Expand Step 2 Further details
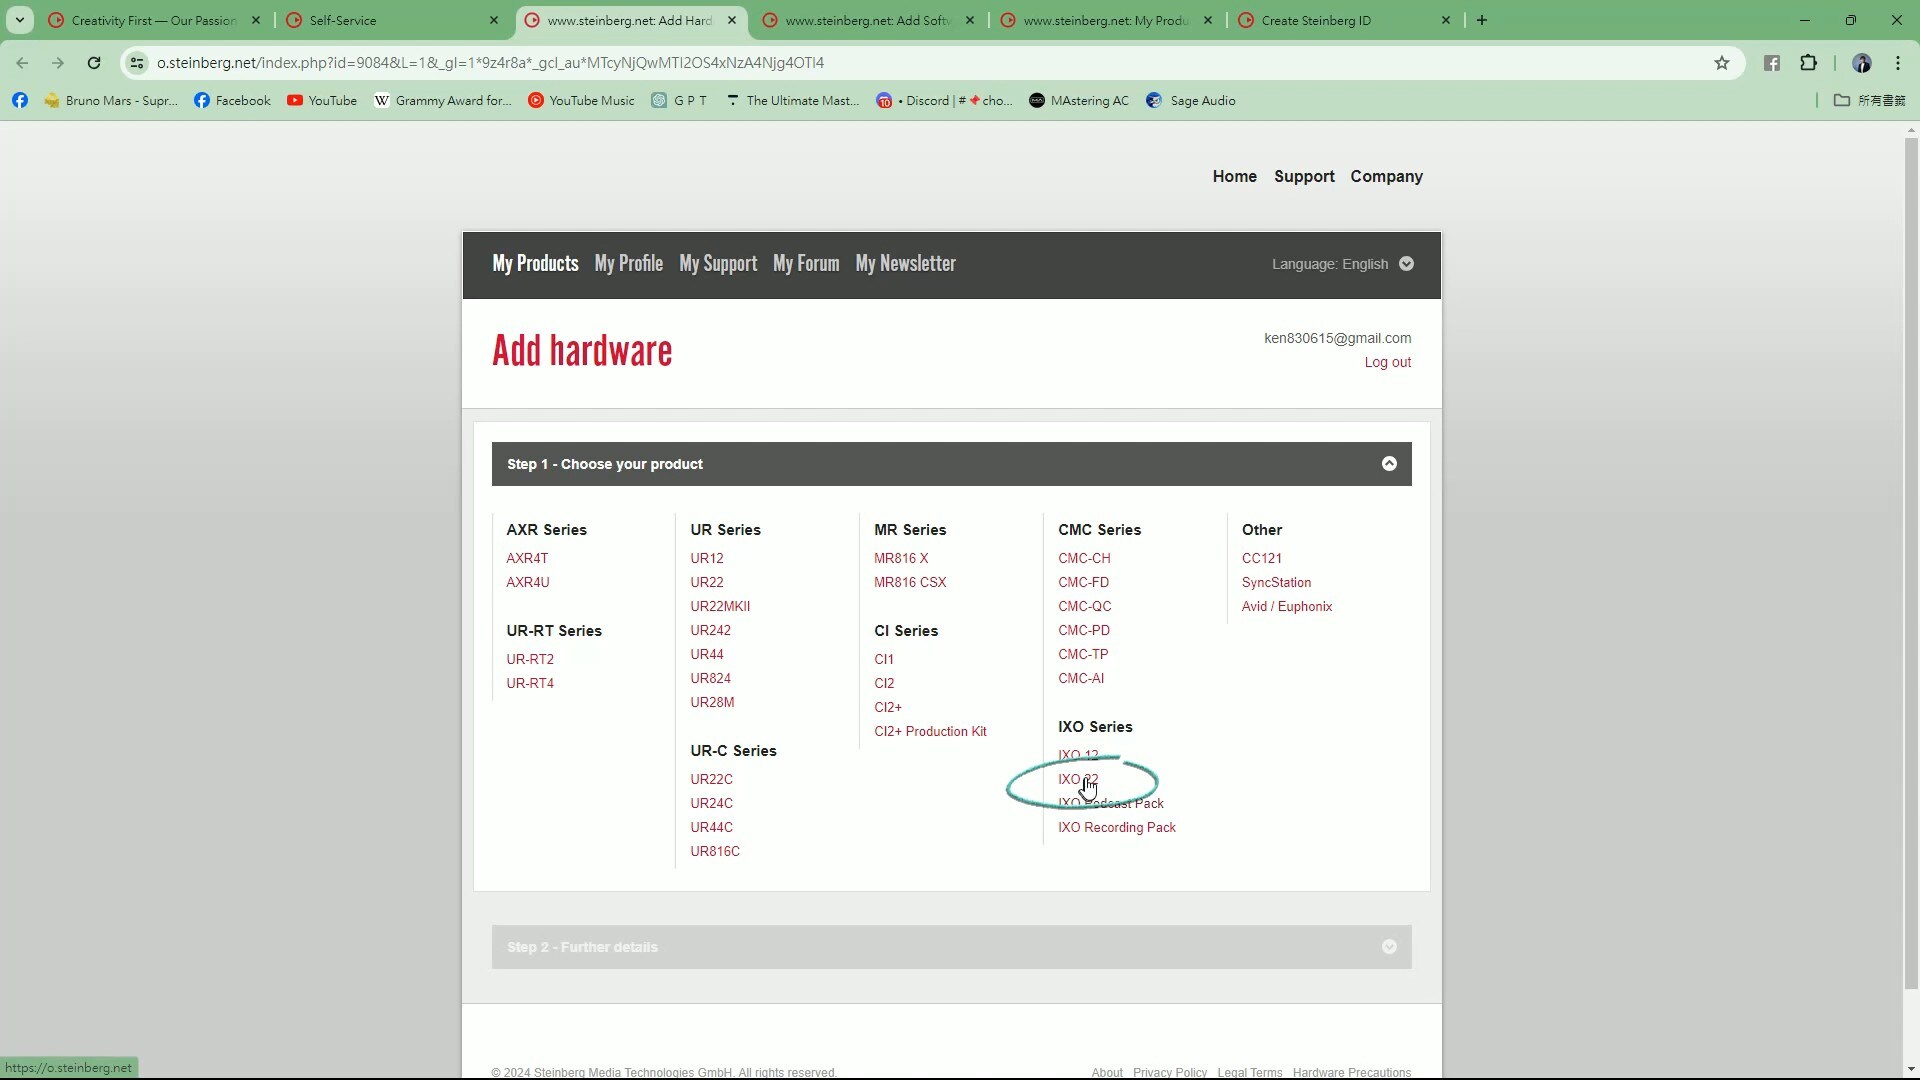This screenshot has height=1080, width=1920. click(x=1389, y=947)
